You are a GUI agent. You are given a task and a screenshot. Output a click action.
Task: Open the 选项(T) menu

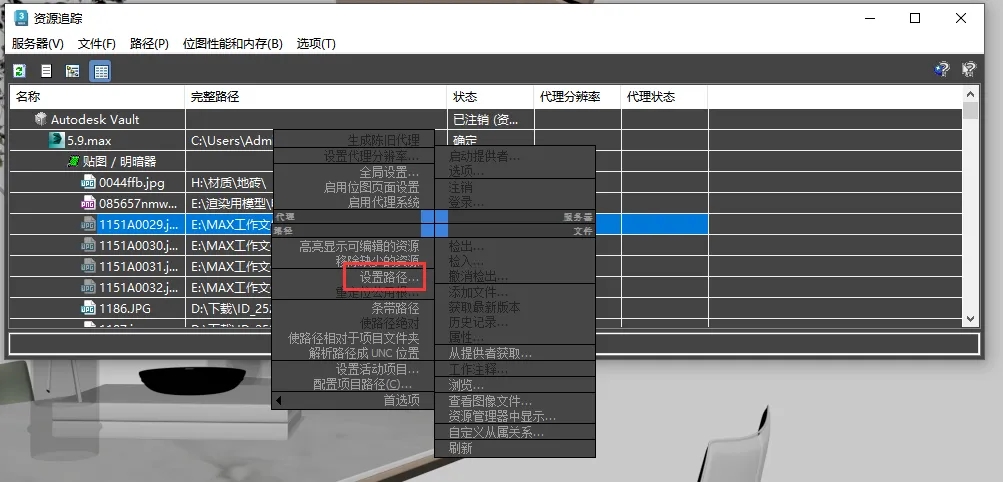tap(316, 43)
